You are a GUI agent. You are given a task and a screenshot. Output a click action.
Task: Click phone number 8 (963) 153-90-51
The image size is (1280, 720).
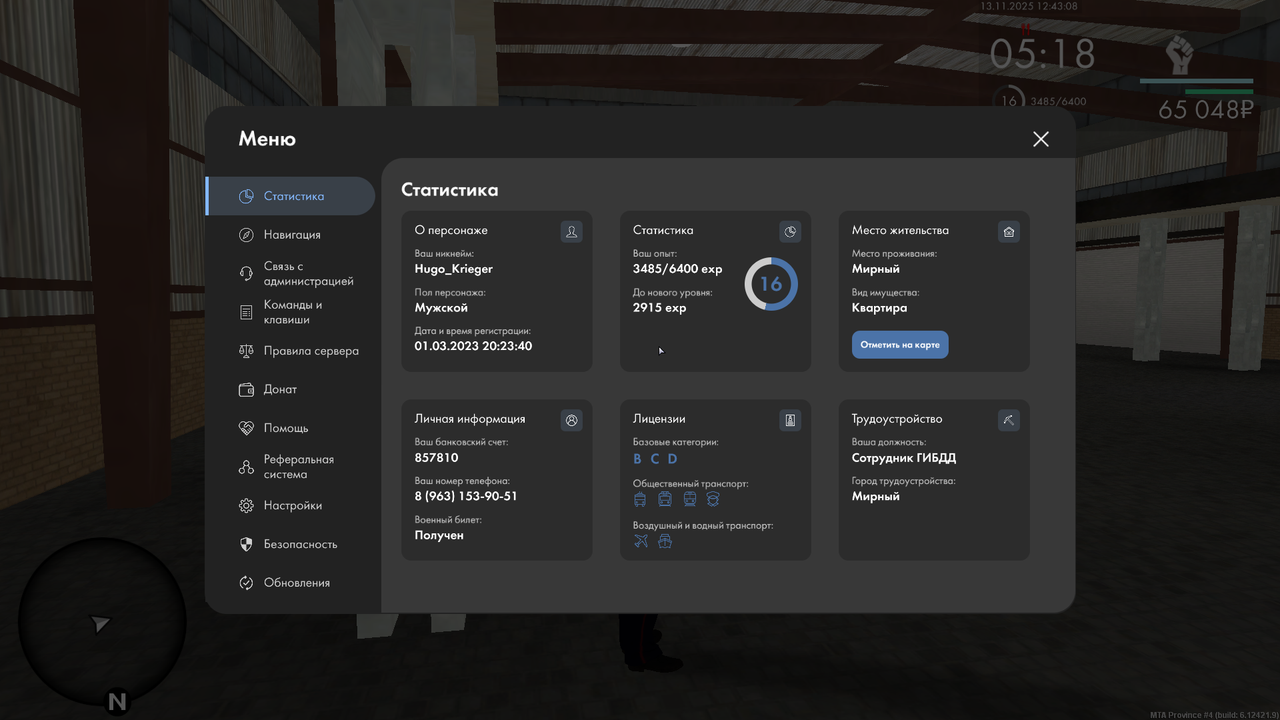pyautogui.click(x=466, y=497)
